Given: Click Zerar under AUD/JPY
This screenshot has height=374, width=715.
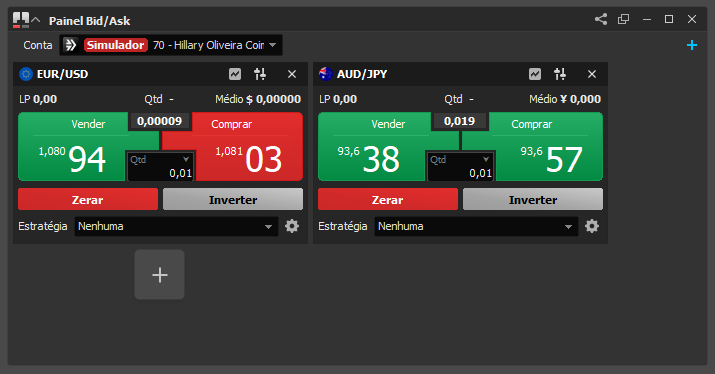Looking at the screenshot, I should pyautogui.click(x=388, y=199).
